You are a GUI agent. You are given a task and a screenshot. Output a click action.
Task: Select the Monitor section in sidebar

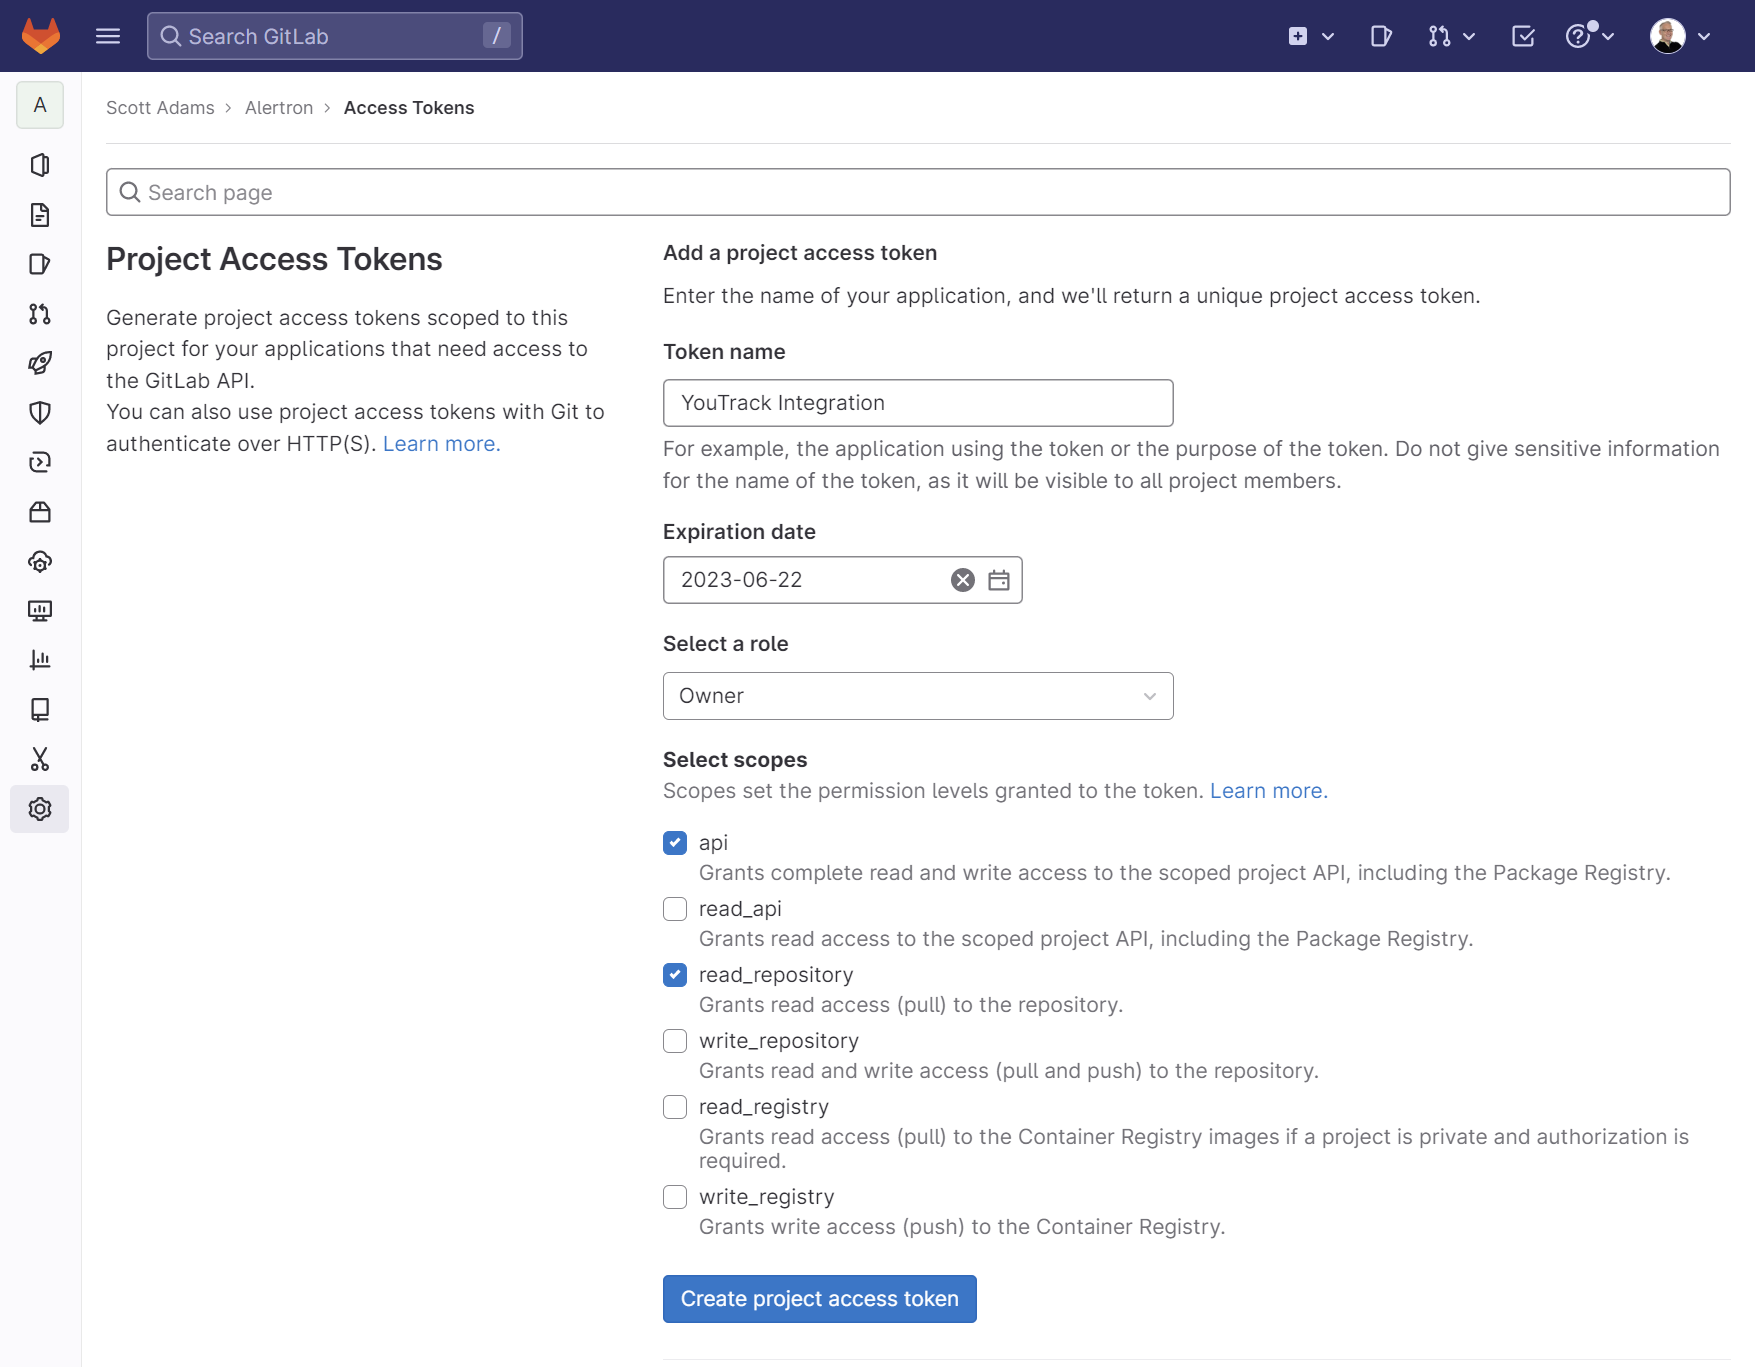[x=40, y=611]
